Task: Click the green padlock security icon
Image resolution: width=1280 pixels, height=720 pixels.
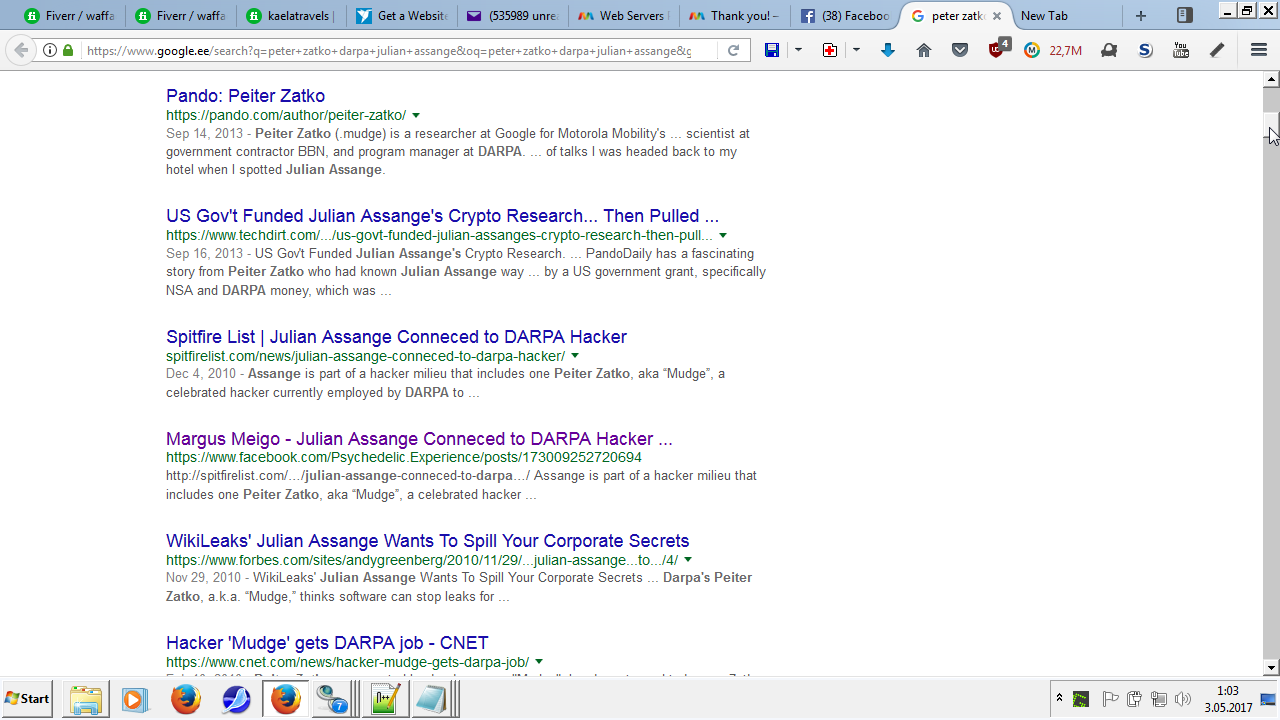Action: [68, 50]
